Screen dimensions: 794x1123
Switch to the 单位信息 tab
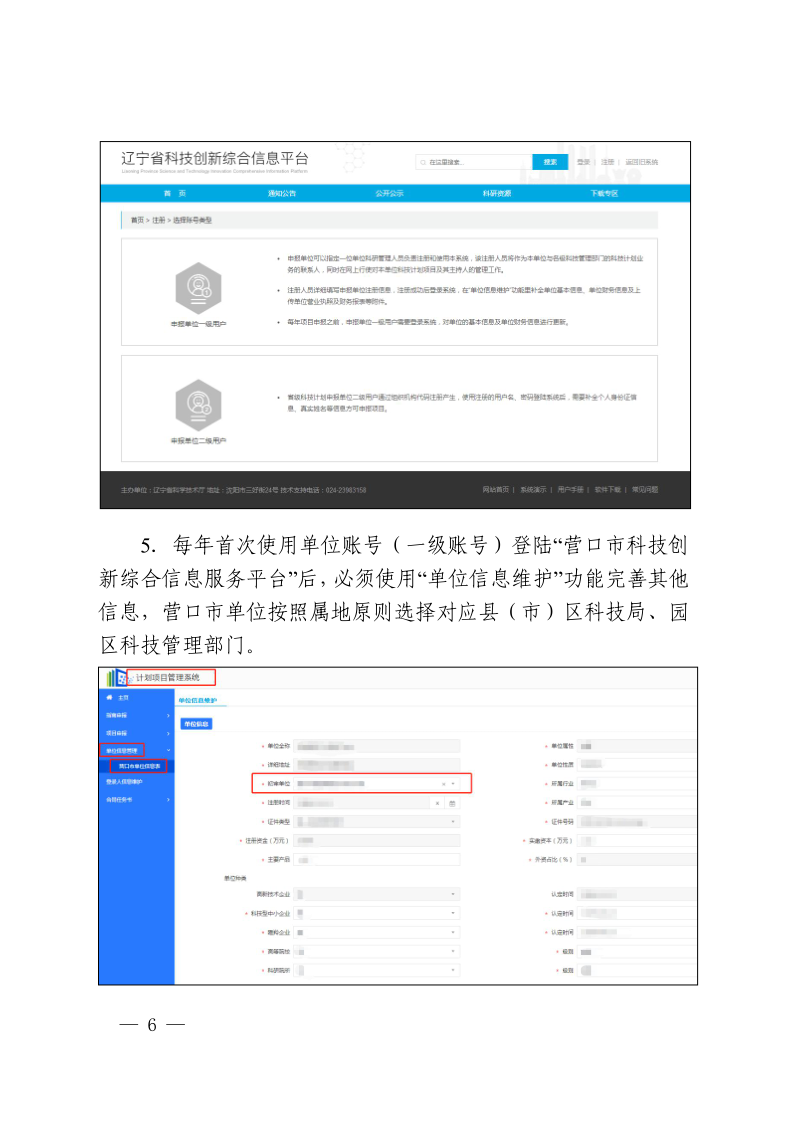pyautogui.click(x=195, y=724)
